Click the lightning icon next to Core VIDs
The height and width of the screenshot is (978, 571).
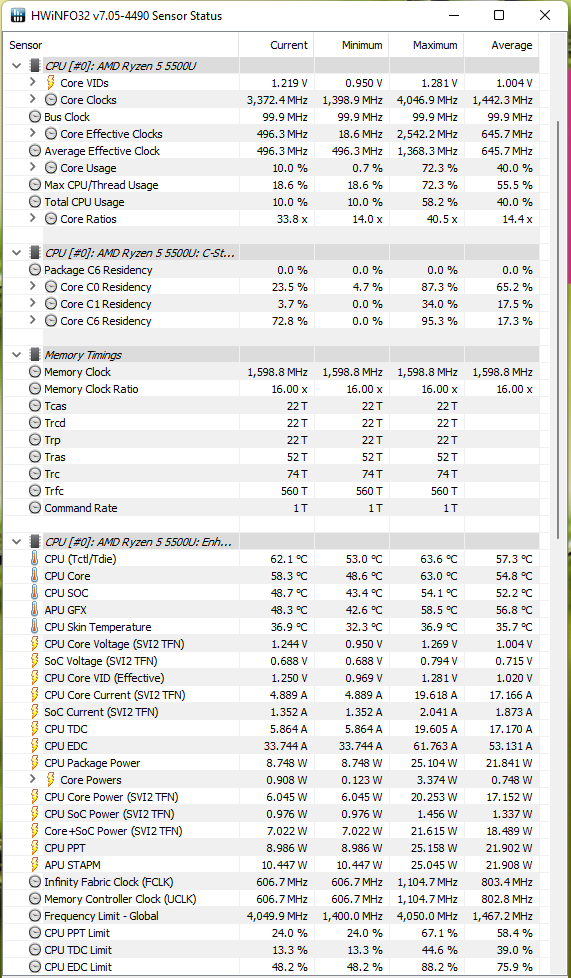51,82
